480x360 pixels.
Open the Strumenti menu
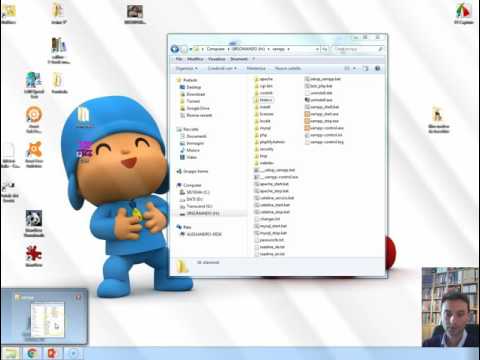pos(239,59)
